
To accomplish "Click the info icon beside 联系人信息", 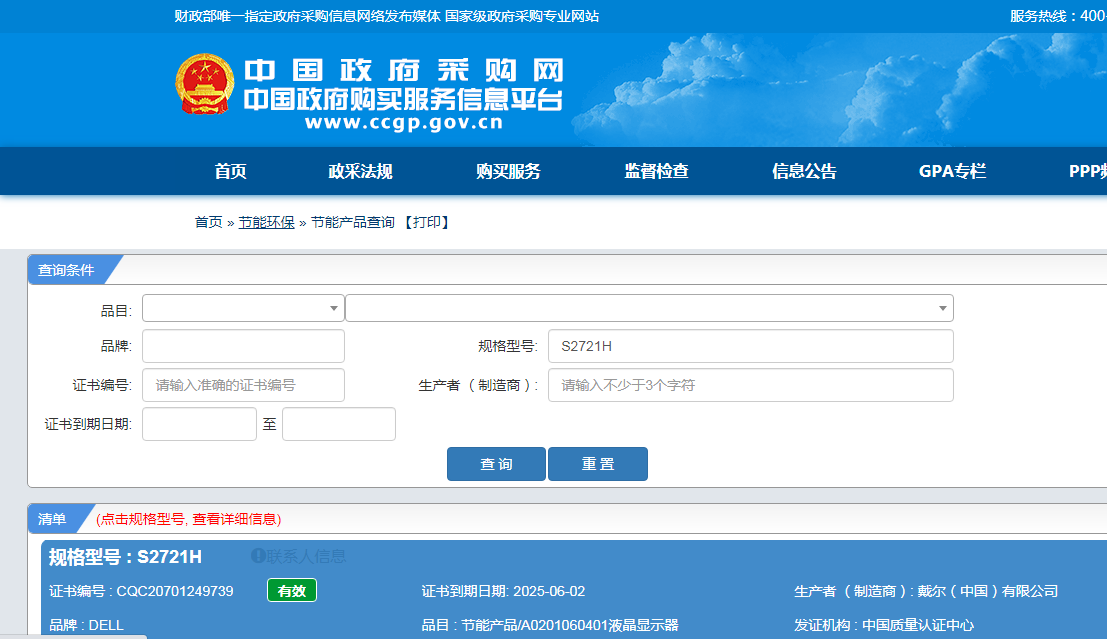I will pyautogui.click(x=258, y=556).
